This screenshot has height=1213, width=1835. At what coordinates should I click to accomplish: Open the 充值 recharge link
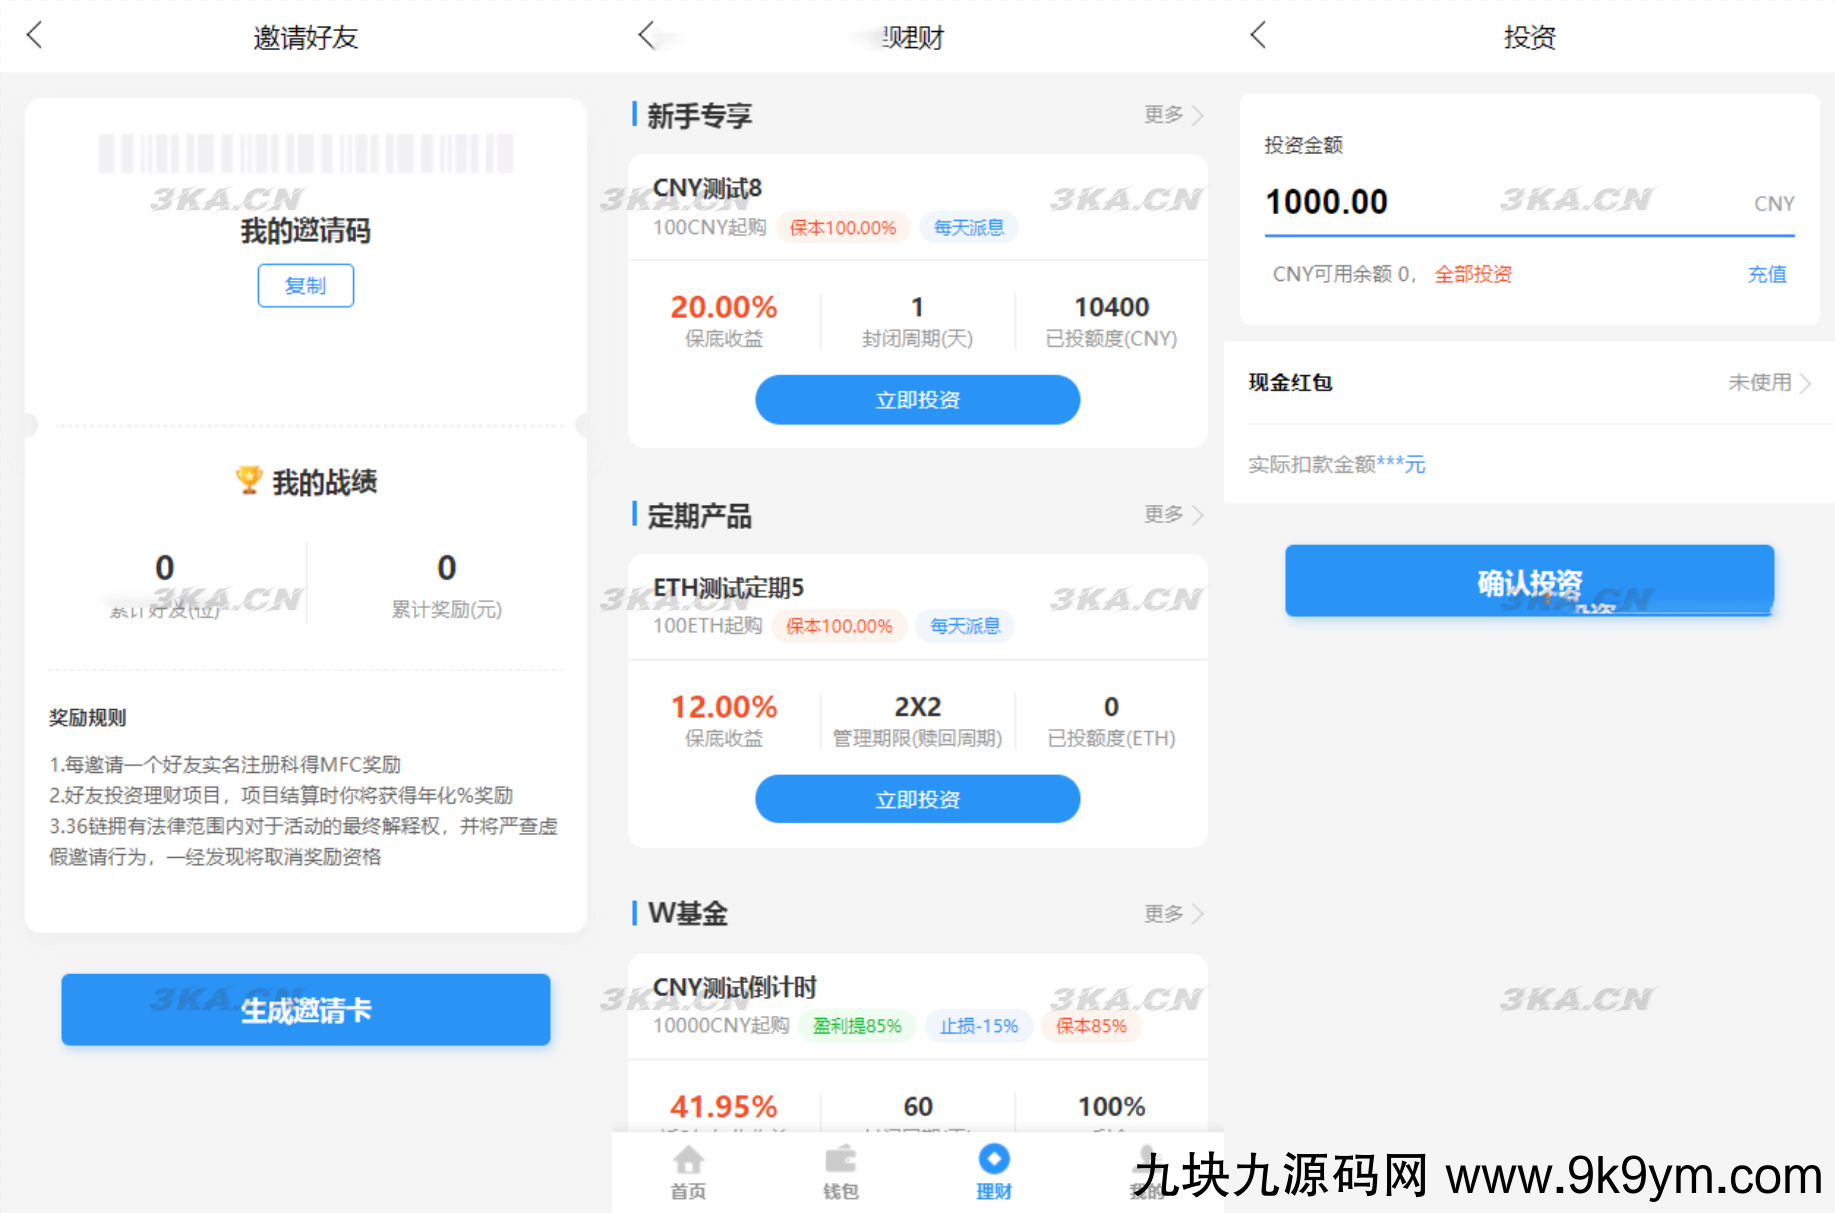[x=1767, y=274]
